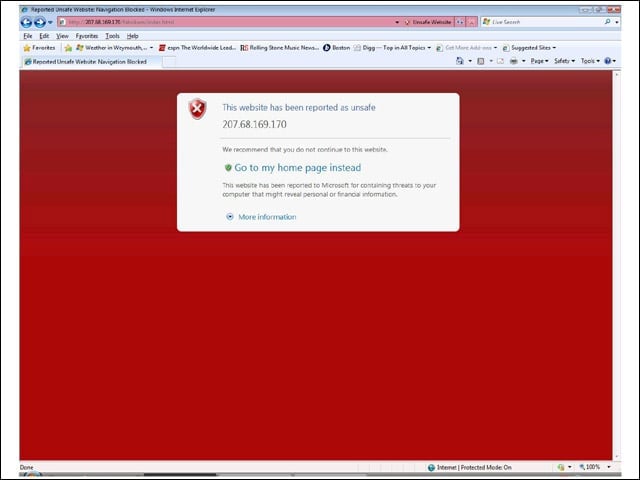Image resolution: width=640 pixels, height=480 pixels.
Task: Expand the Digg feed dropdown arrow
Action: point(429,48)
